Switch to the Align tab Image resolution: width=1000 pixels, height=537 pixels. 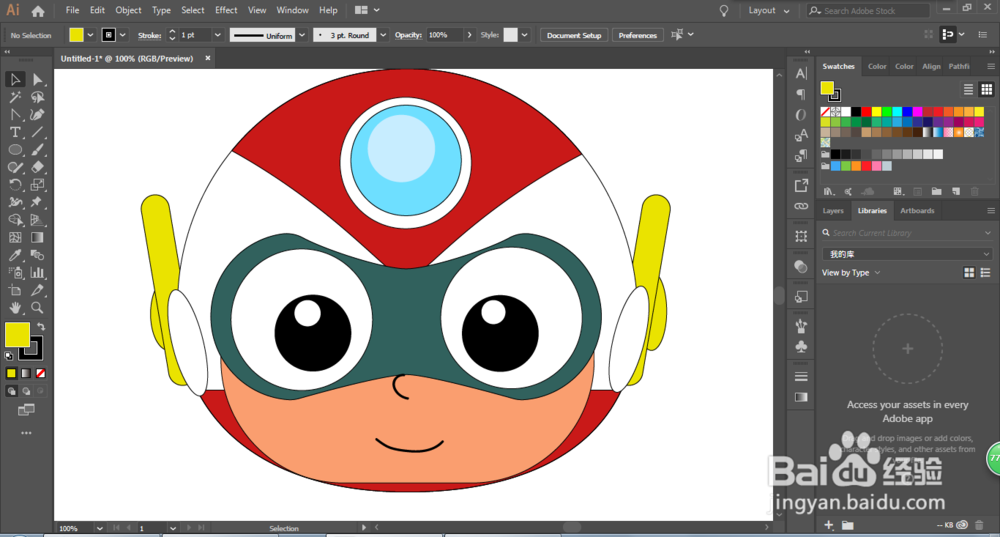(931, 66)
